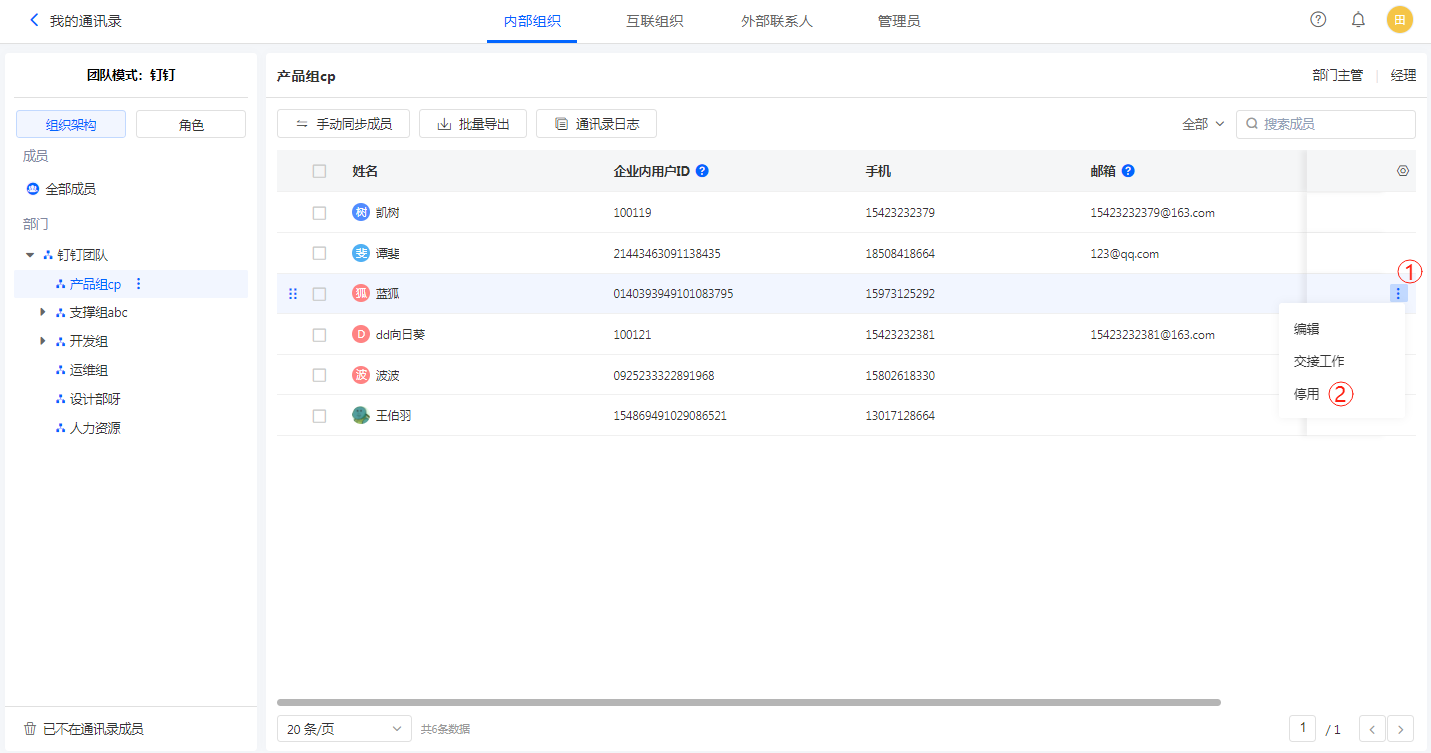
Task: Click the drag handle on 蓝狐 row
Action: pyautogui.click(x=293, y=294)
